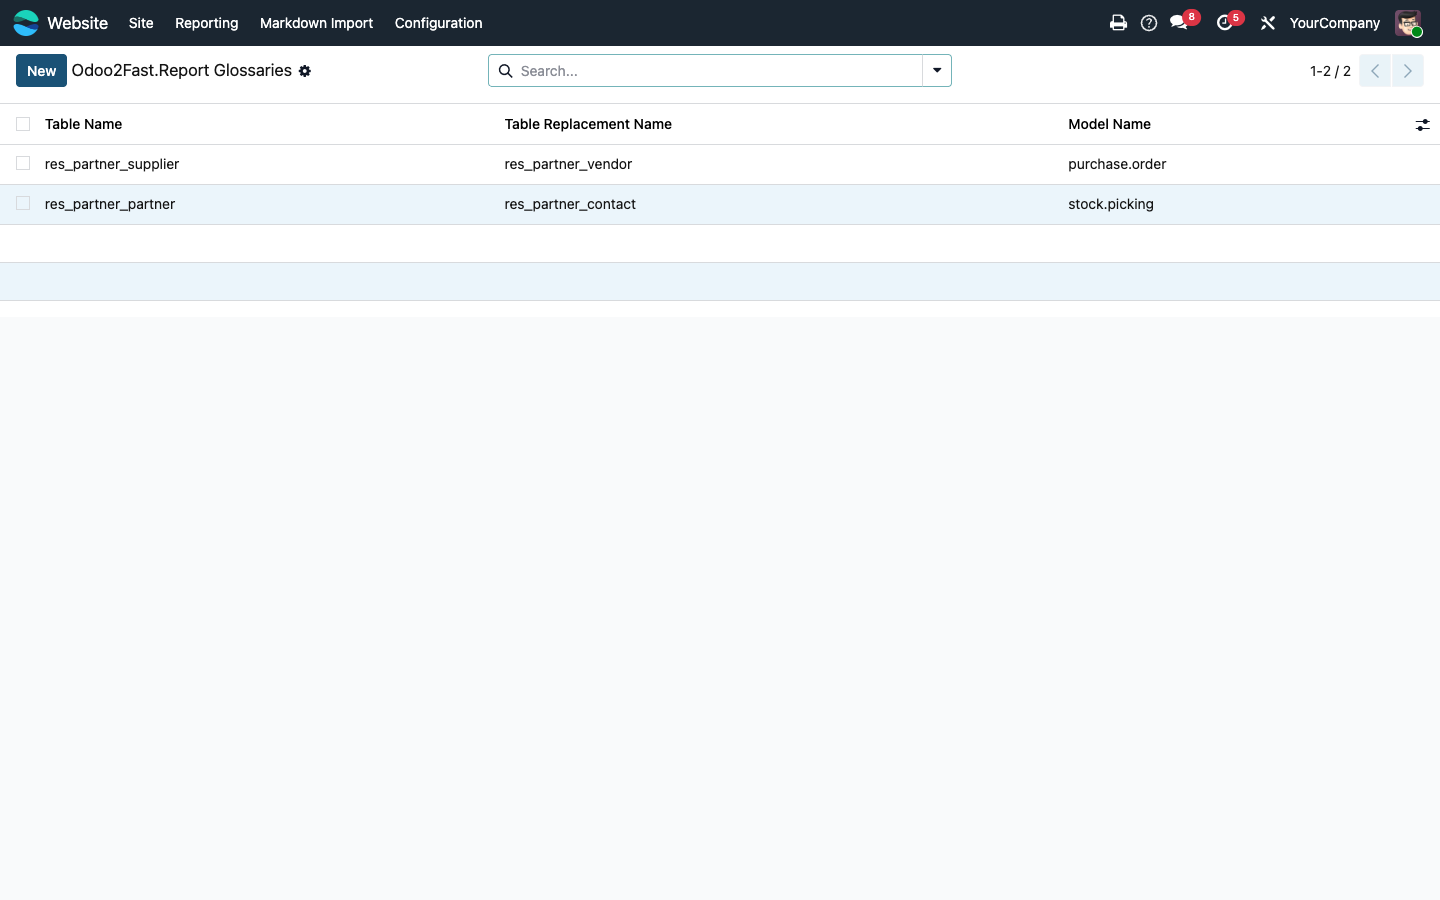Image resolution: width=1440 pixels, height=900 pixels.
Task: Click the gear icon beside Report Glossaries
Action: [305, 71]
